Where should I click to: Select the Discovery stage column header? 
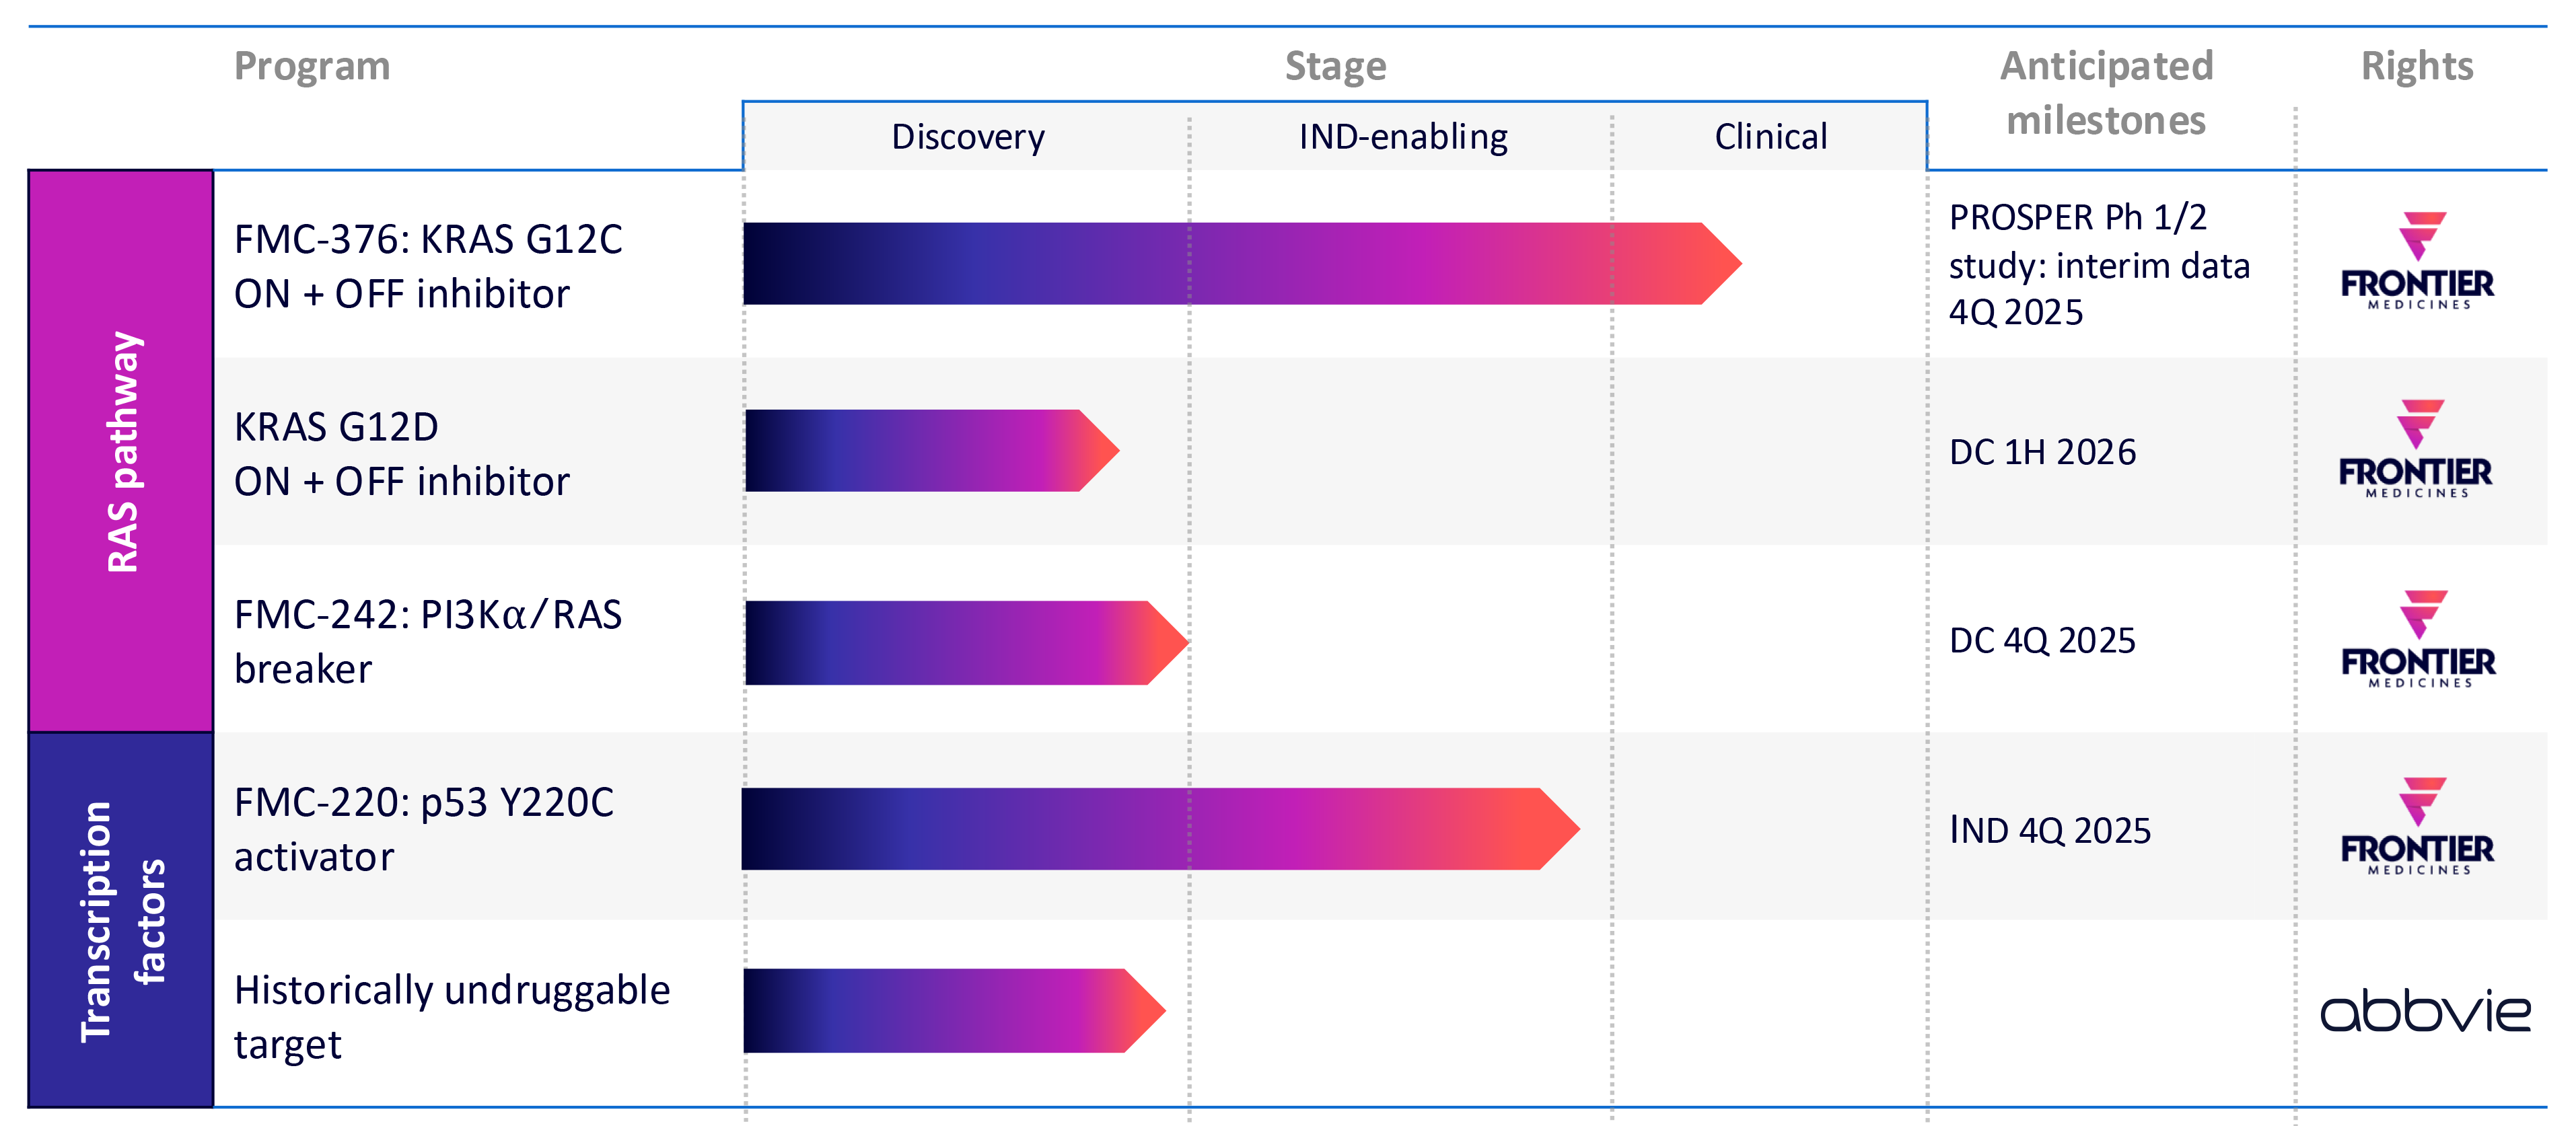[x=967, y=137]
